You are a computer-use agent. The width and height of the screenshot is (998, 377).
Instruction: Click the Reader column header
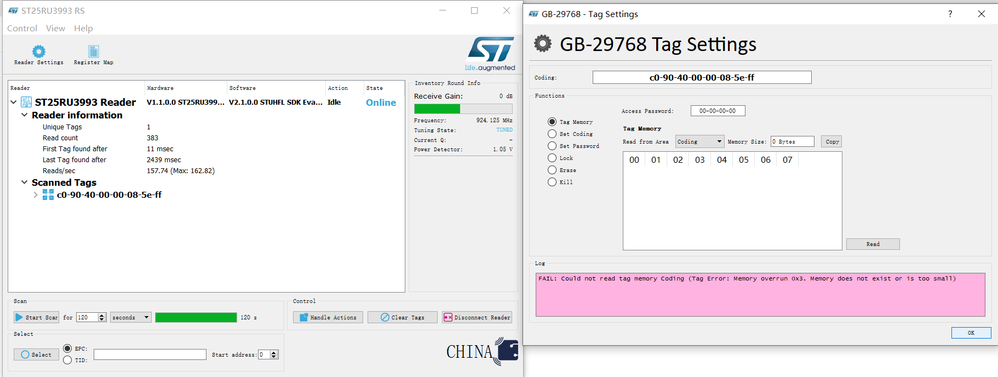pos(20,88)
